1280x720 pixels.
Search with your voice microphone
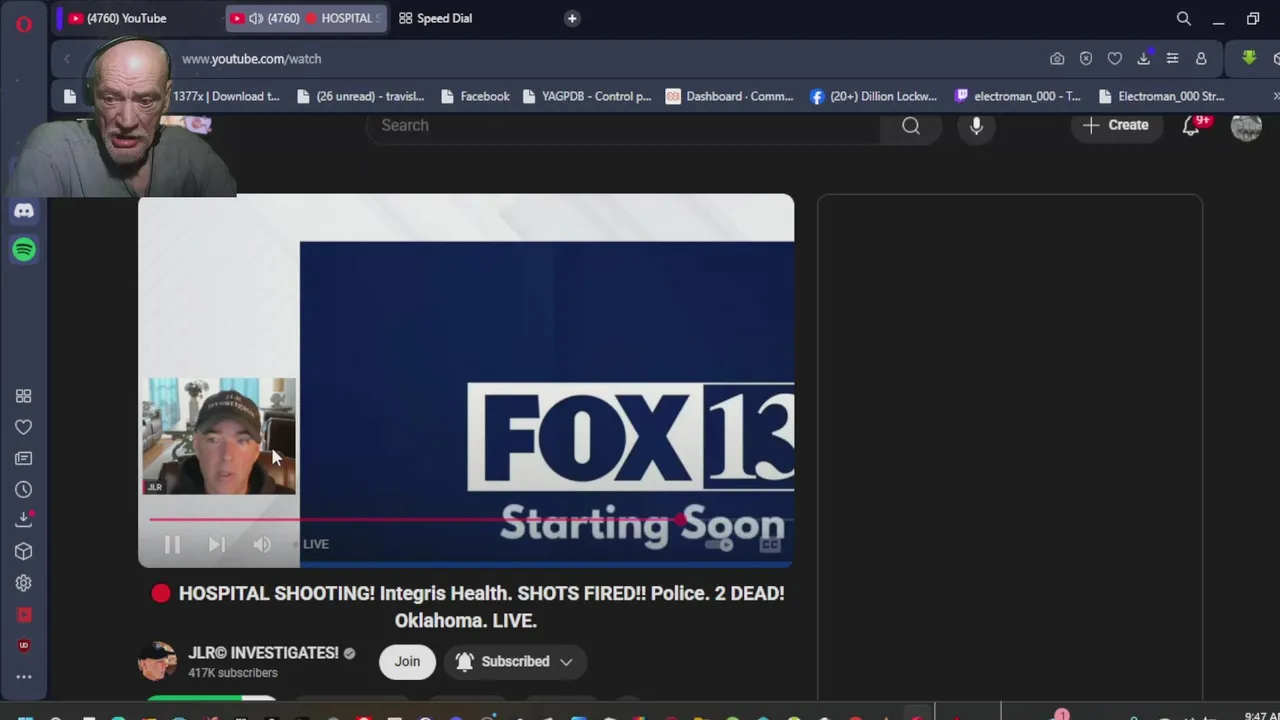click(976, 126)
